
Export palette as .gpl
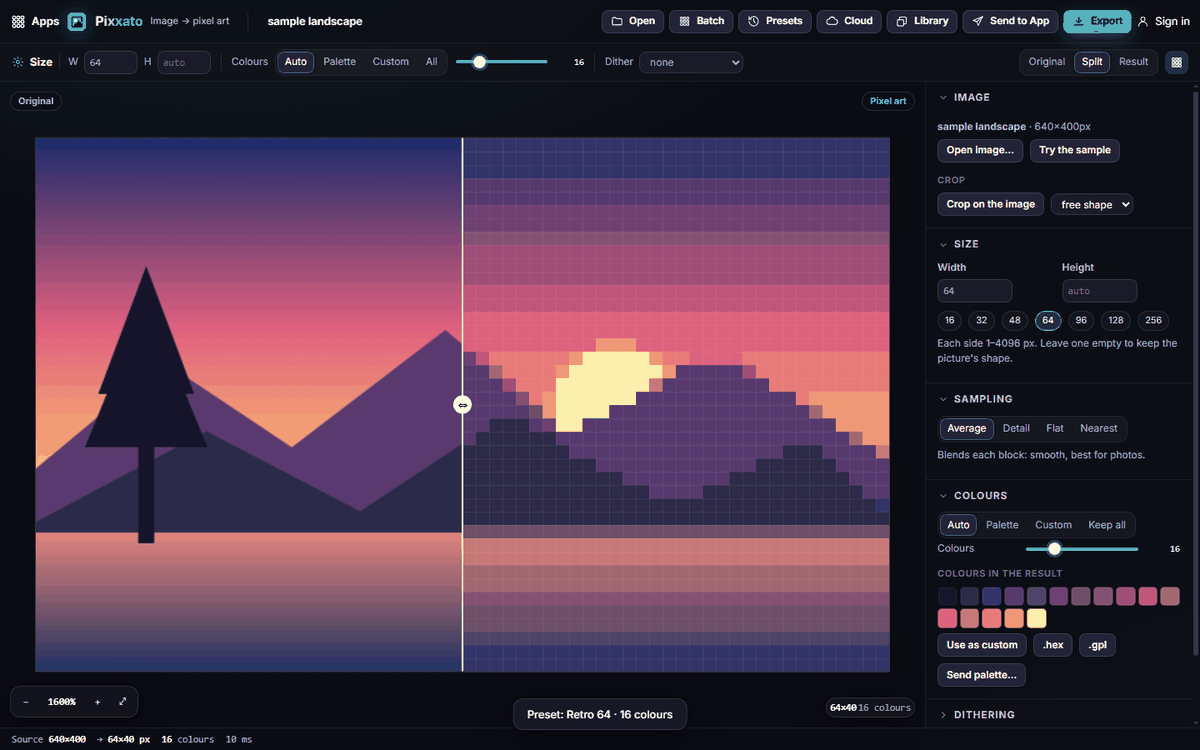pyautogui.click(x=1097, y=645)
